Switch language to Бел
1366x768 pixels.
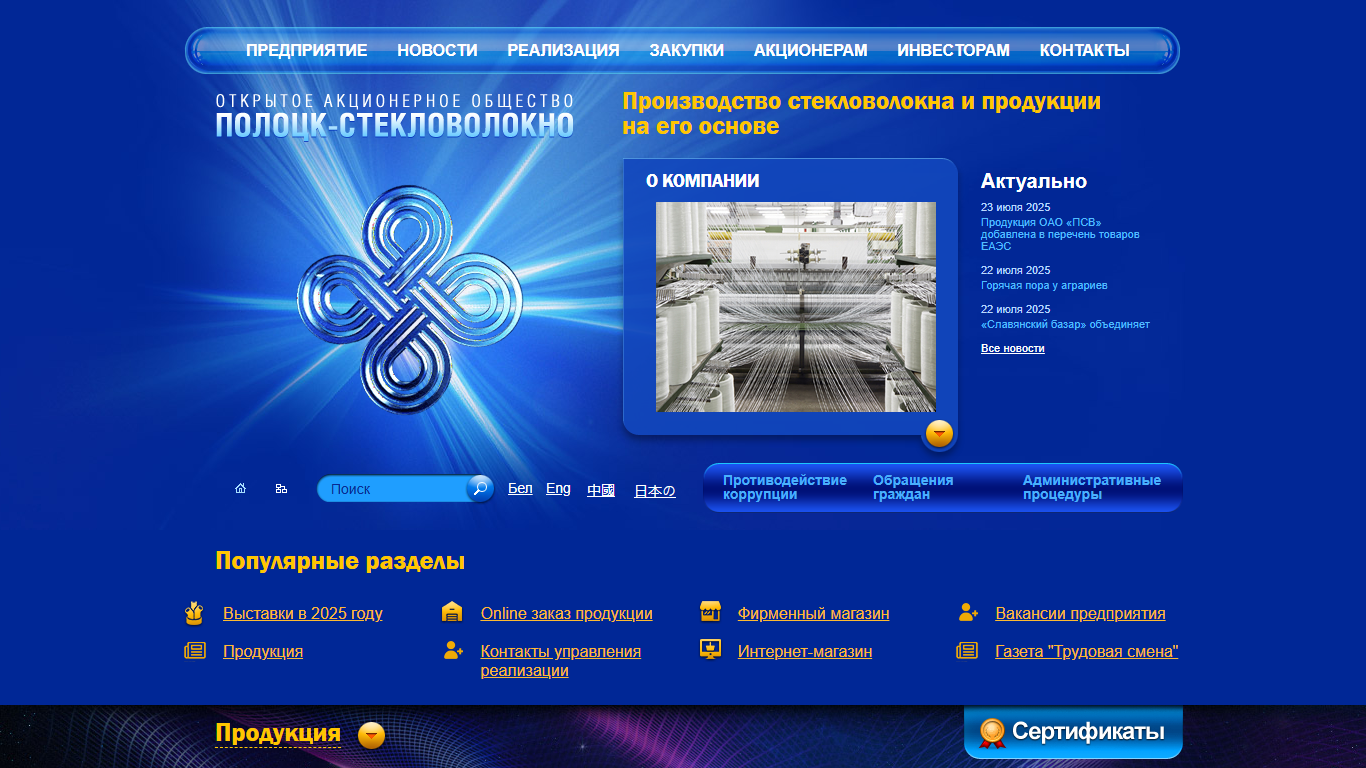pos(520,488)
